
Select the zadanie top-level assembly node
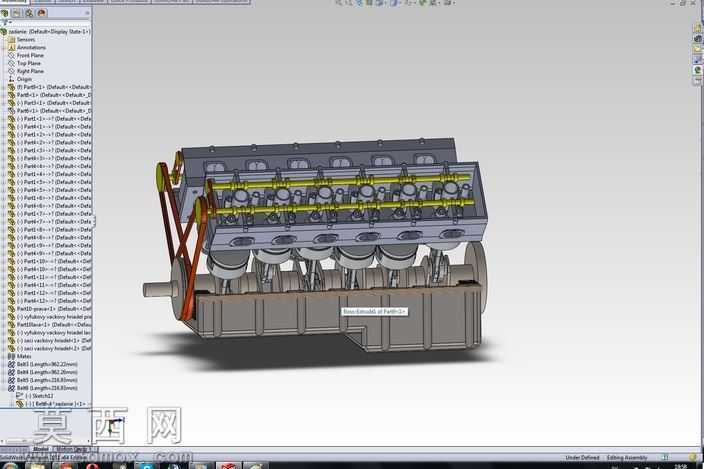[48, 31]
